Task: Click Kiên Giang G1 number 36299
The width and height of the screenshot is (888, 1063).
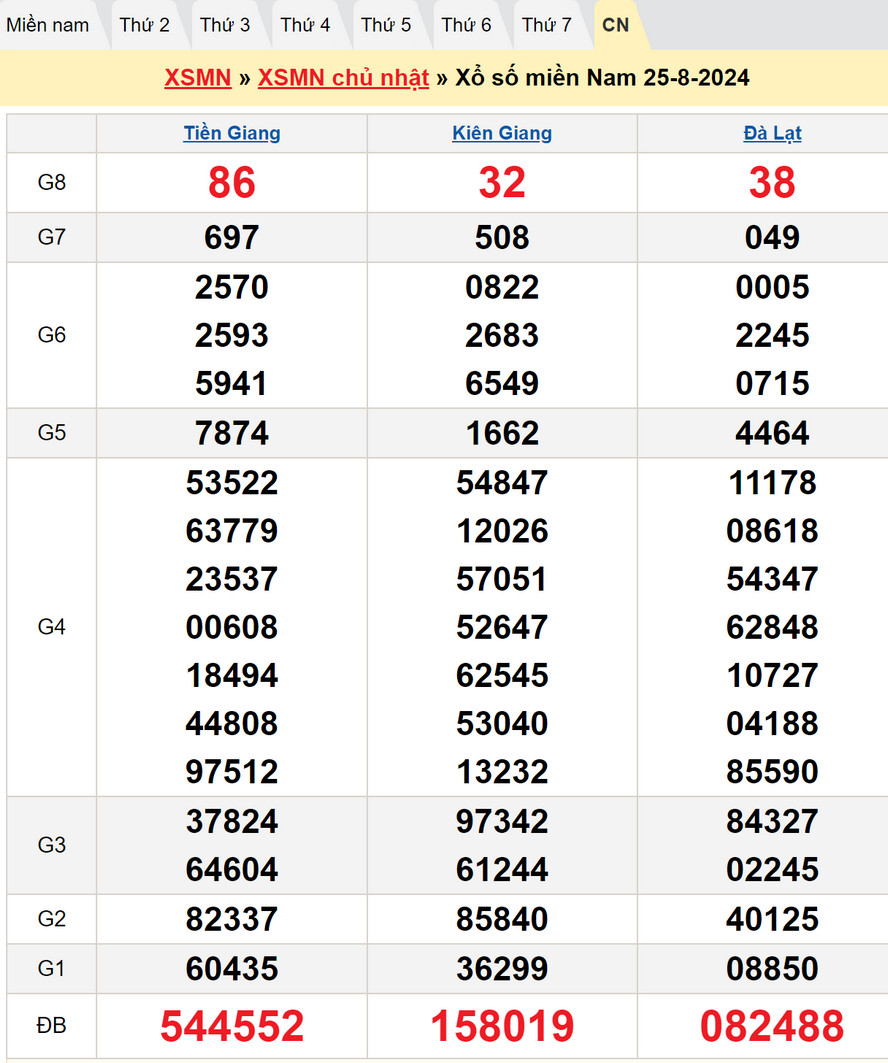Action: [x=502, y=968]
